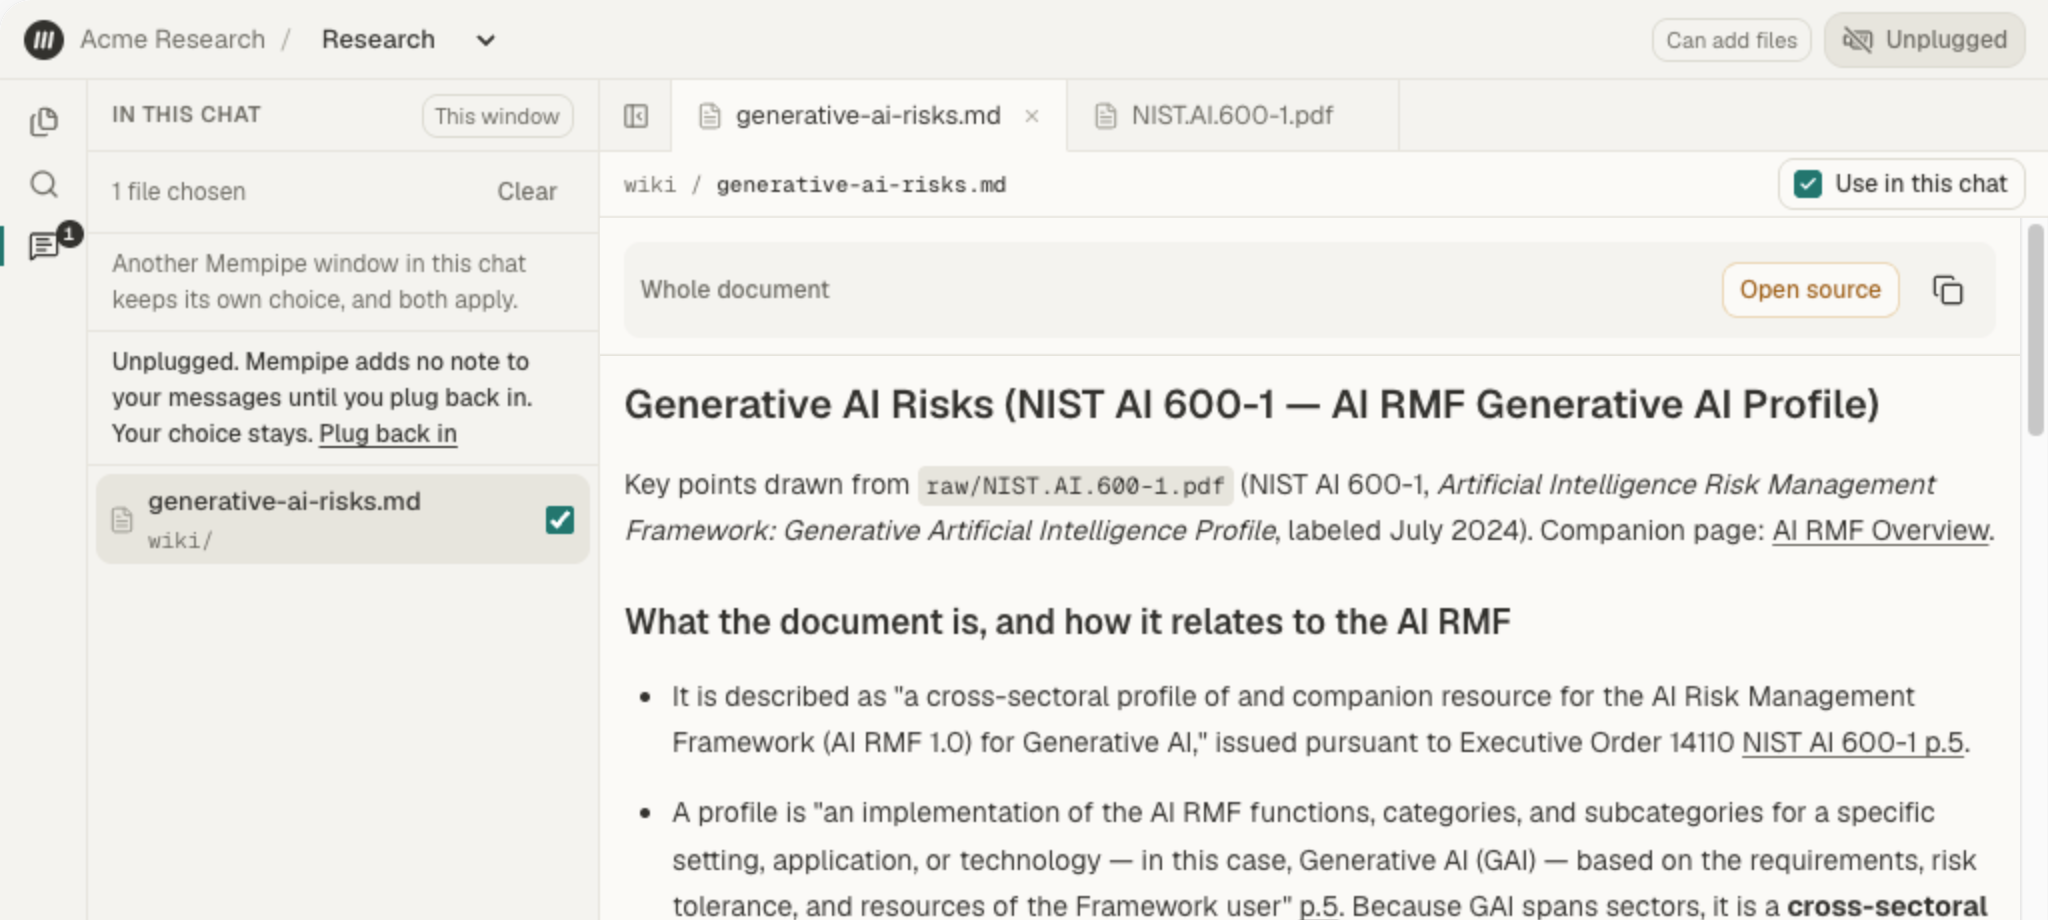Click the IN THIS CHAT panel header
The image size is (2048, 920).
[186, 115]
